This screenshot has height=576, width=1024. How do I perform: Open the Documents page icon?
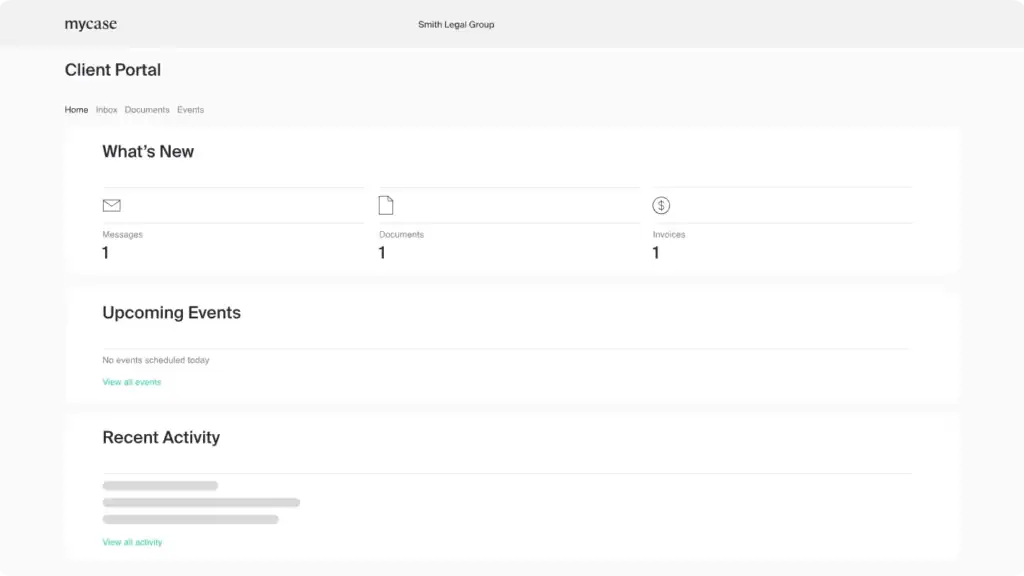pos(386,205)
